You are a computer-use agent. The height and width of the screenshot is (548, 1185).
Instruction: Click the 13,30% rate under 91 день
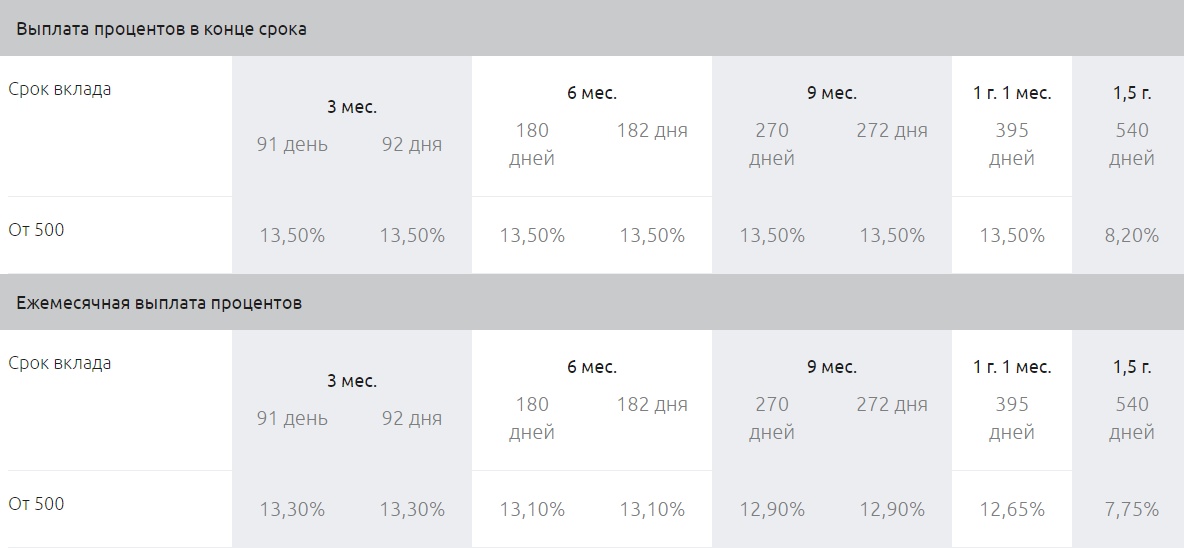click(292, 510)
